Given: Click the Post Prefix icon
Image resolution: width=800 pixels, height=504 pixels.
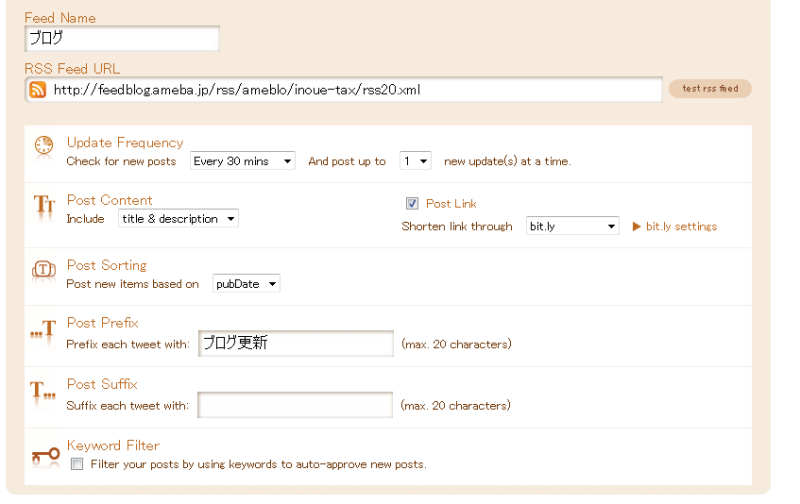Looking at the screenshot, I should (43, 330).
